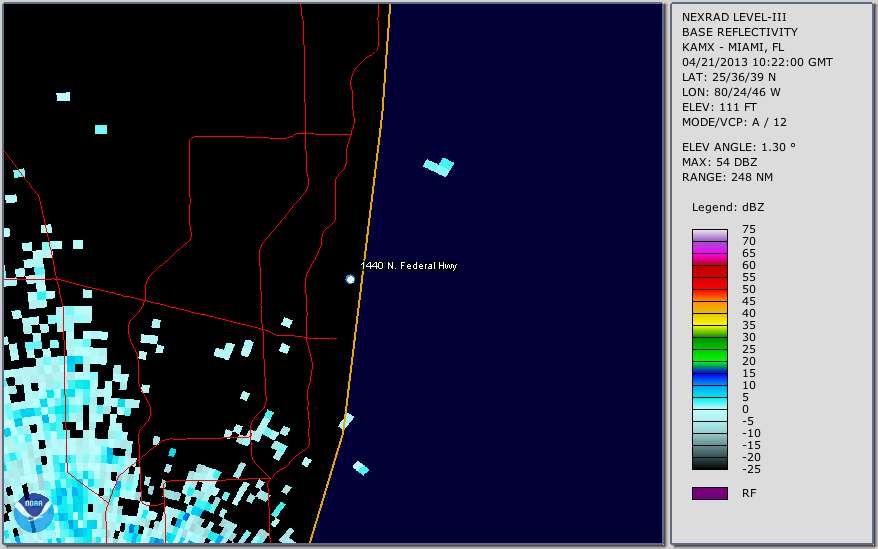Image resolution: width=878 pixels, height=549 pixels.
Task: Select the 'MAX: 54 DBZ' text
Action: click(x=720, y=162)
